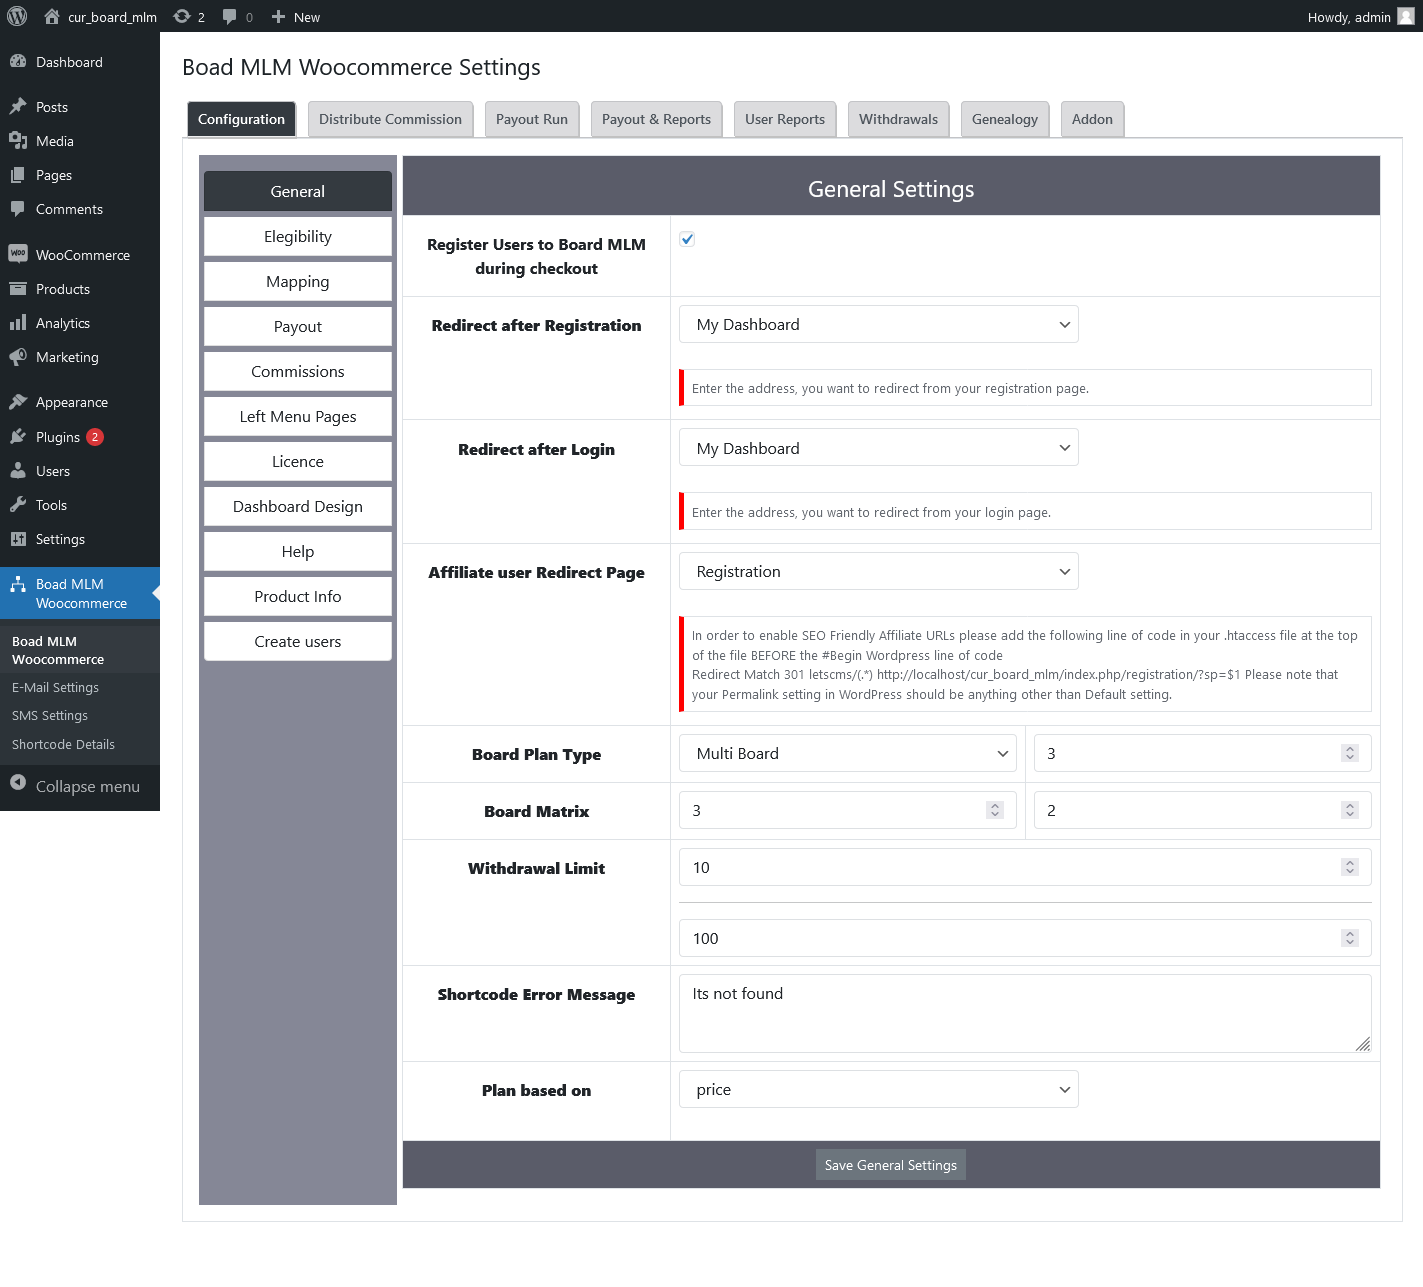This screenshot has height=1287, width=1423.
Task: Select the Products icon in admin sidebar
Action: [20, 289]
